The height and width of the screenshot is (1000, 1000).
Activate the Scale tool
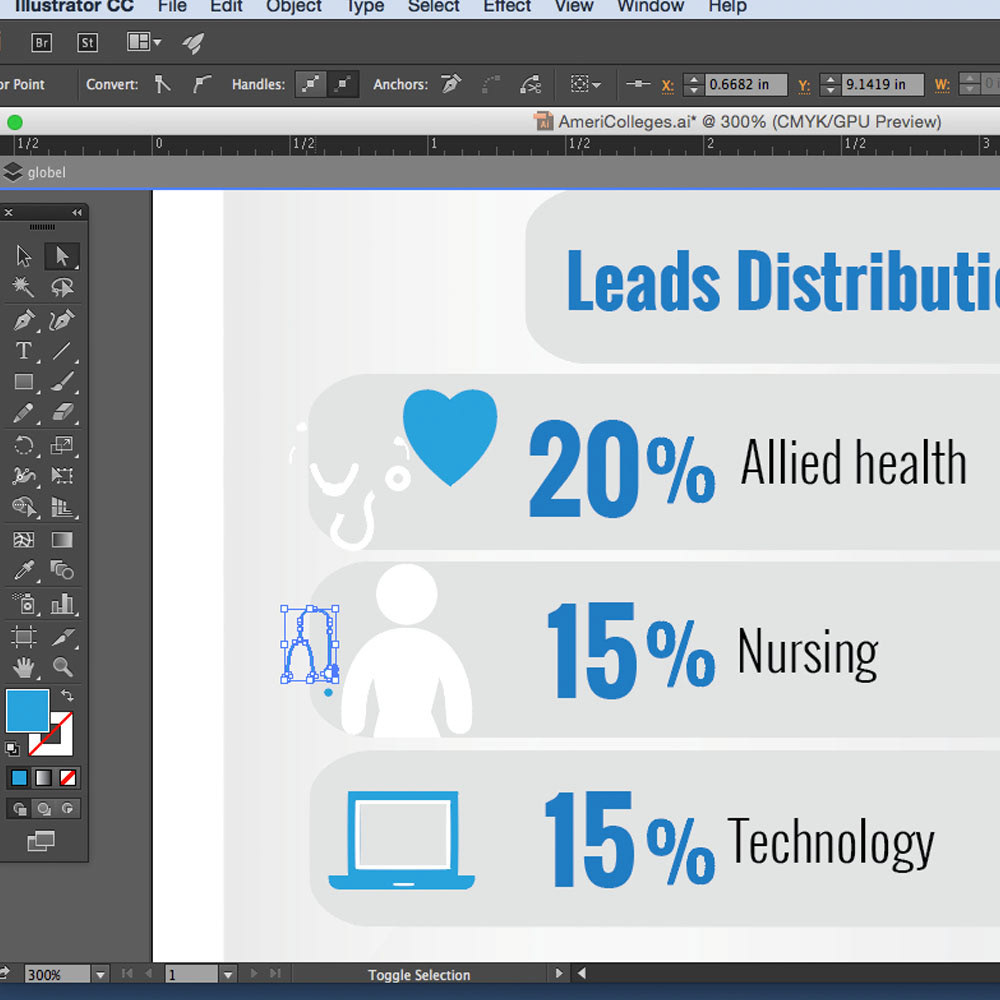pos(62,445)
